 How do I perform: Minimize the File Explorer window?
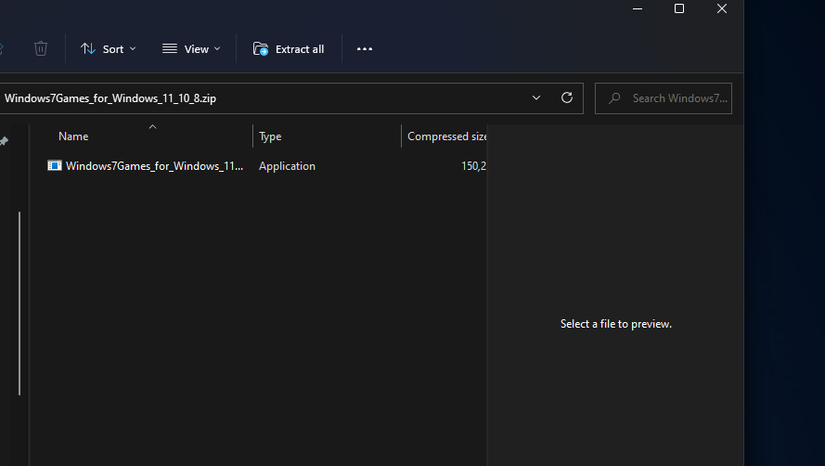637,9
